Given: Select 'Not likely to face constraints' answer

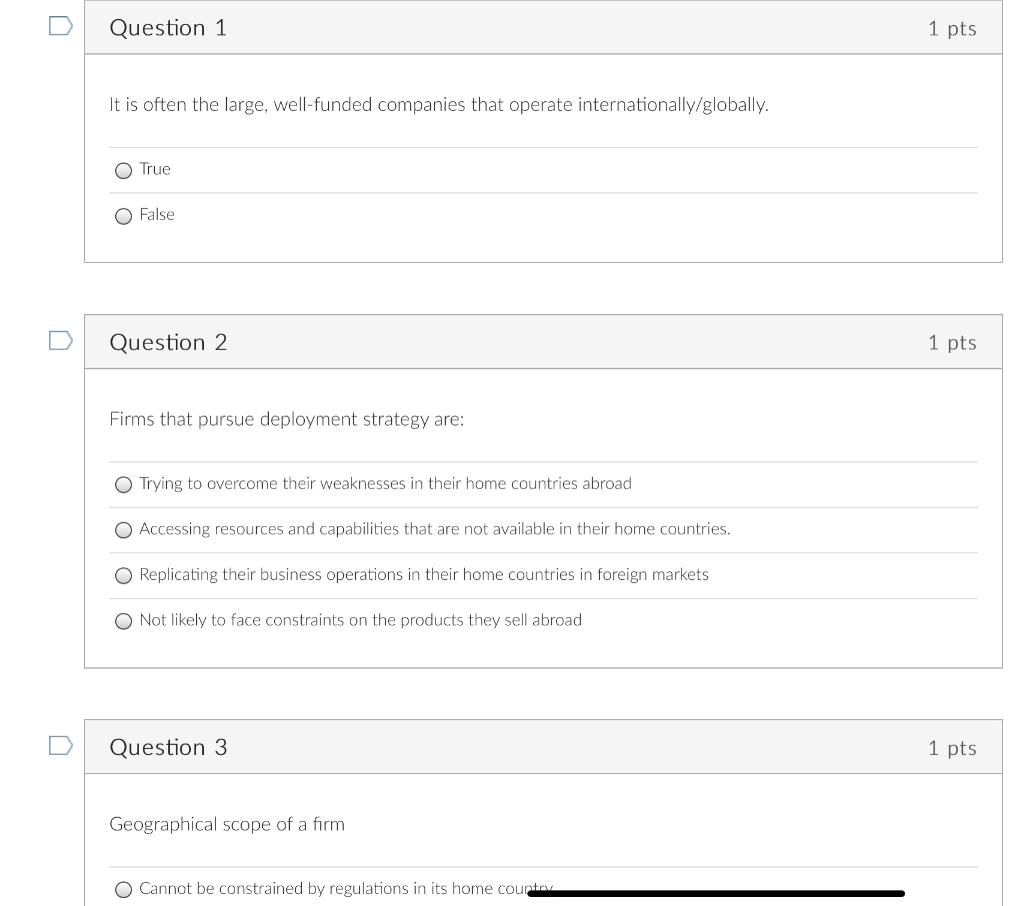Looking at the screenshot, I should click(124, 621).
